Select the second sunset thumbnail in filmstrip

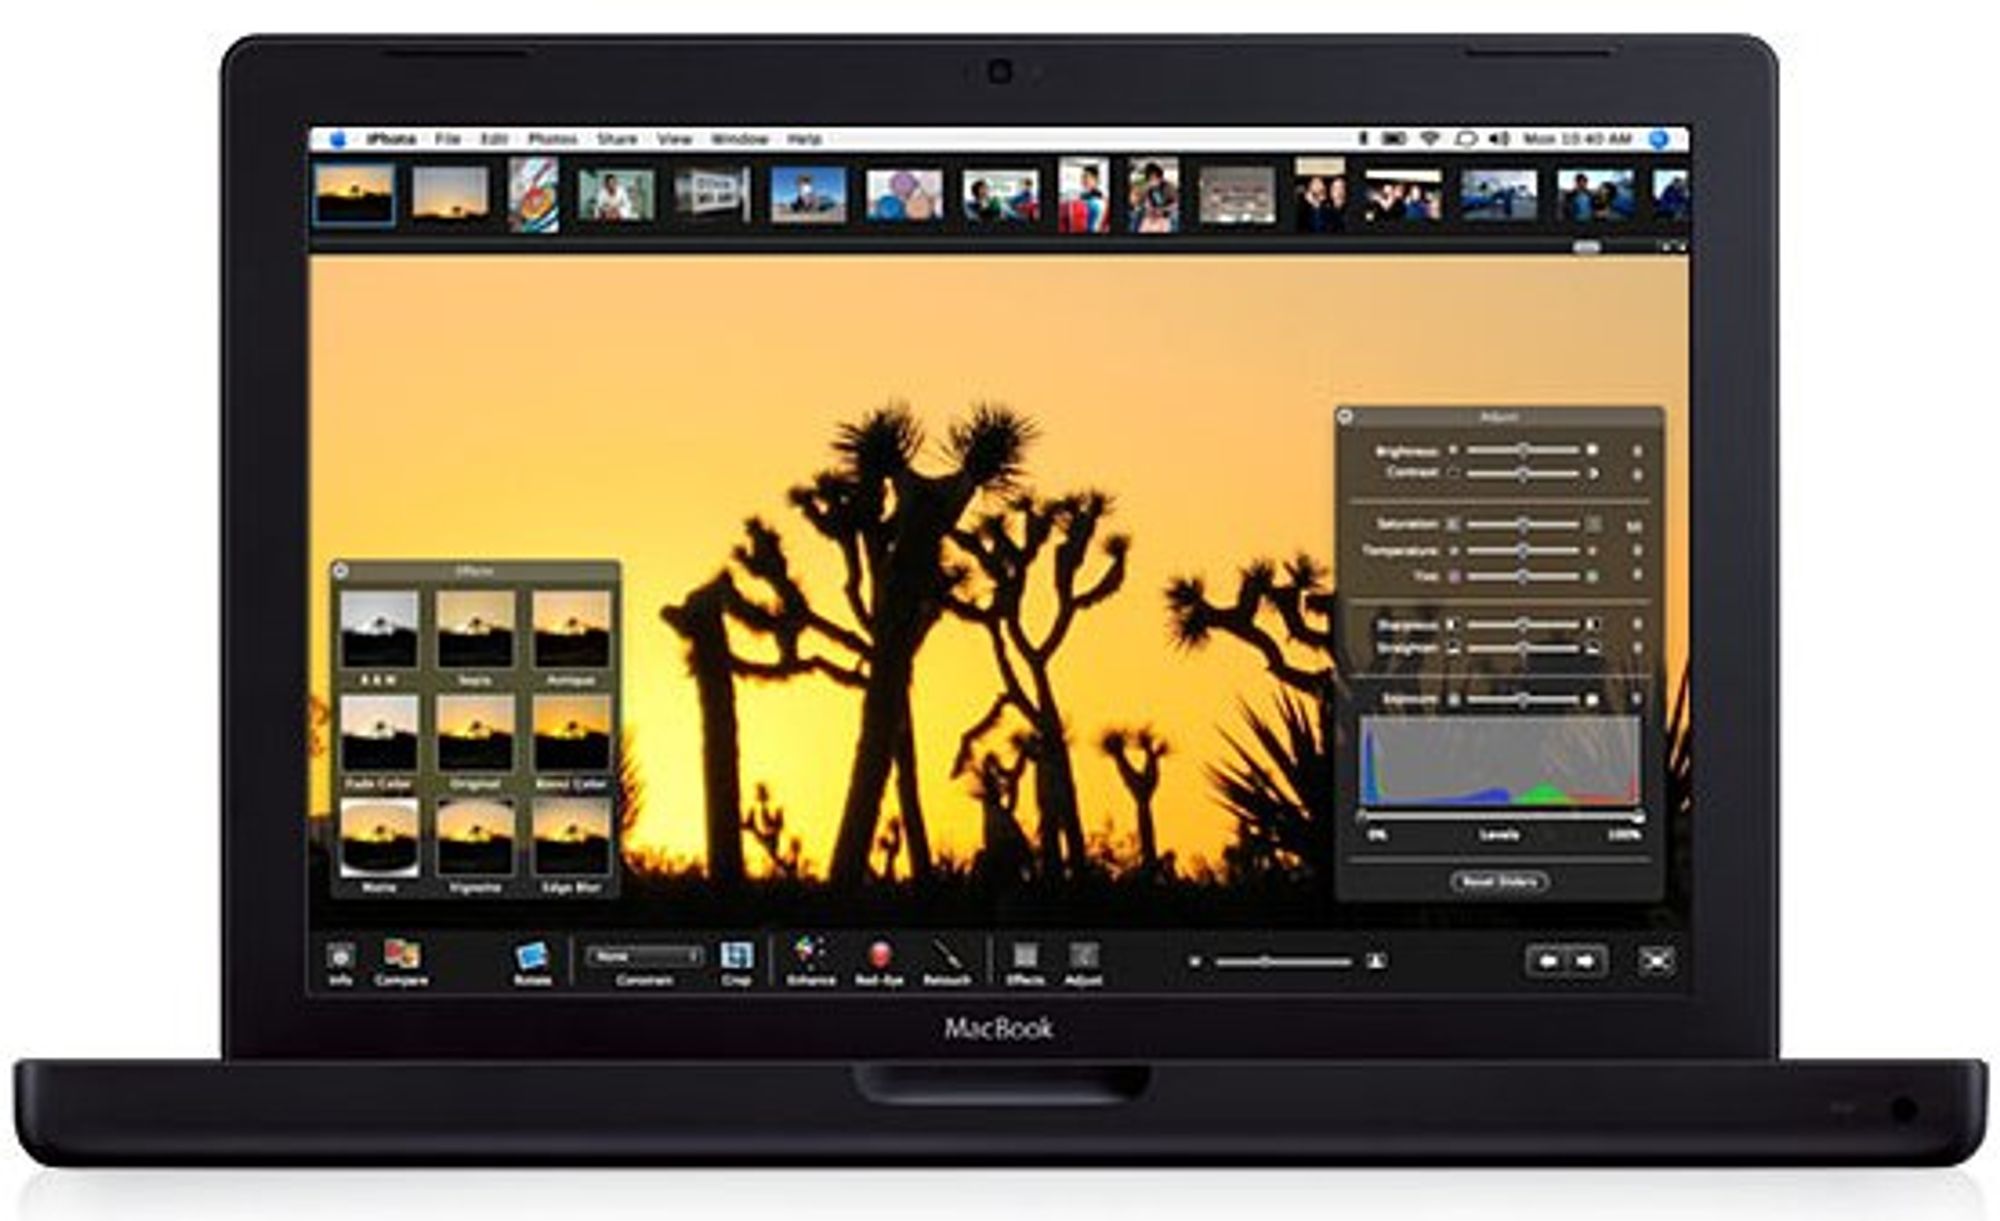click(x=451, y=193)
